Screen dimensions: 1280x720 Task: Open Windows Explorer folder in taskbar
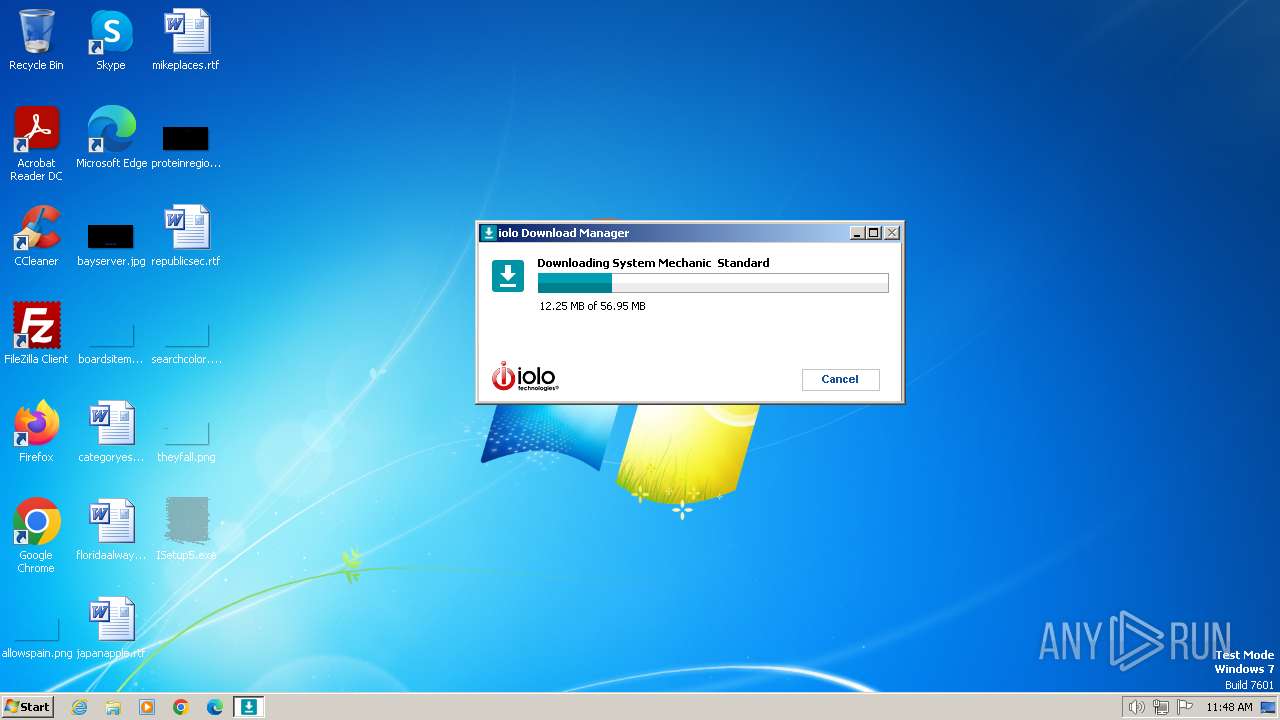click(113, 707)
